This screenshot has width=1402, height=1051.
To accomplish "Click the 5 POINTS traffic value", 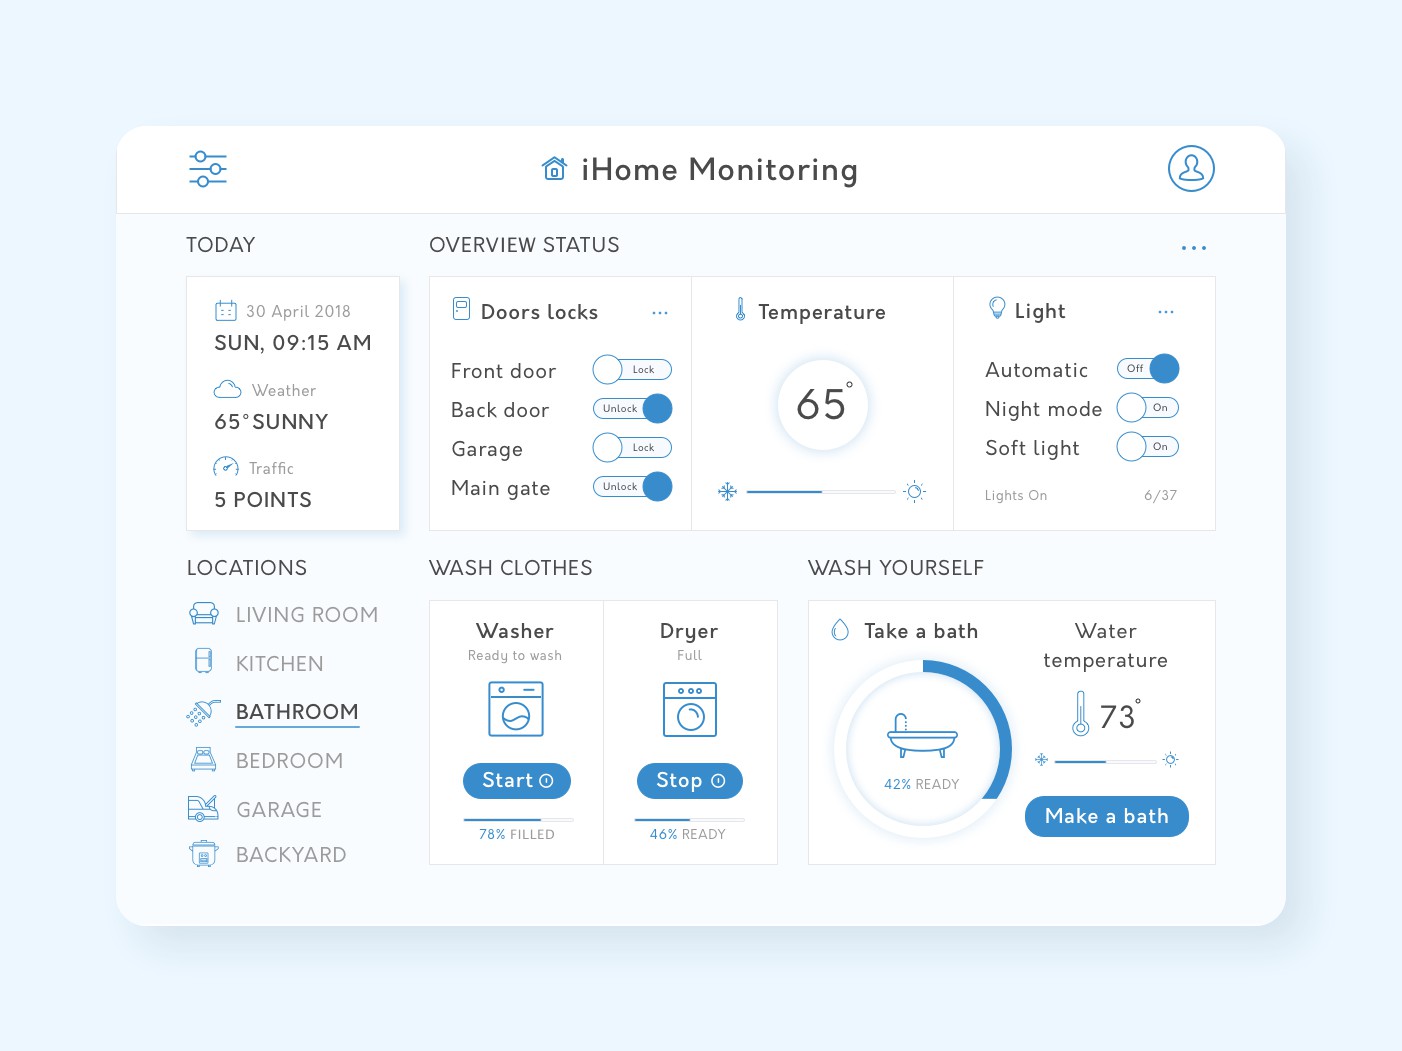I will (263, 500).
